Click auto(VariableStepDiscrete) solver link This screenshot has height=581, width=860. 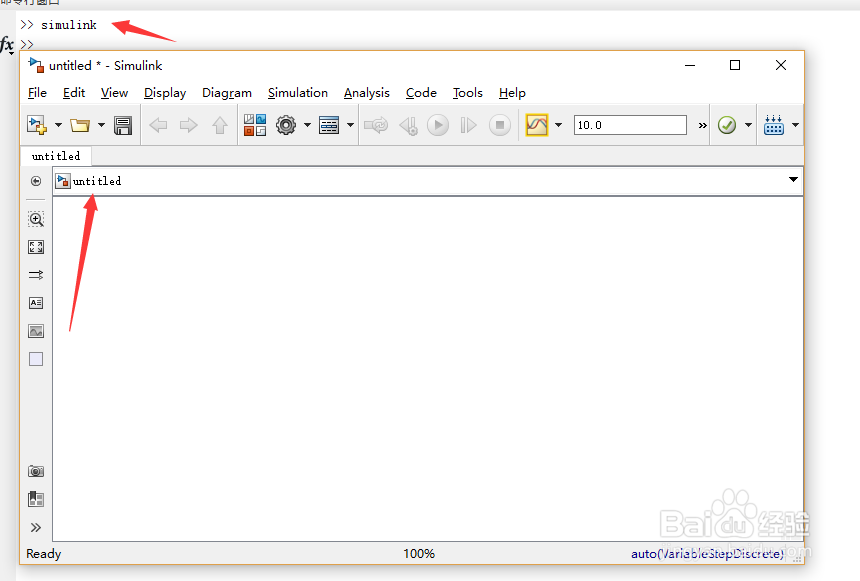[x=707, y=554]
